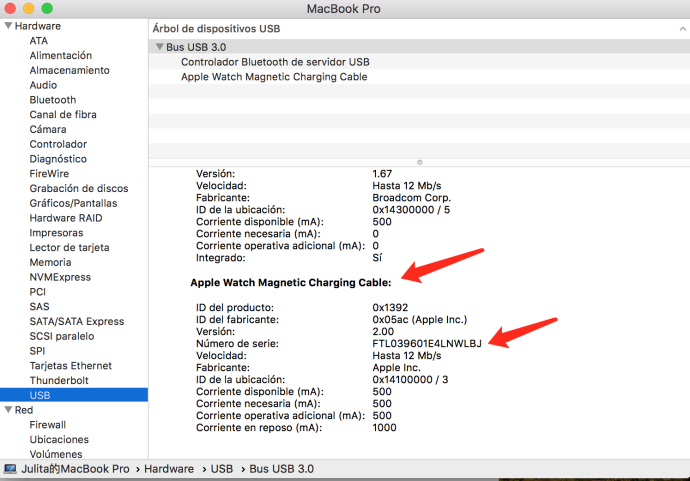This screenshot has width=690, height=481.
Task: Select PCI in the sidebar
Action: 37,292
